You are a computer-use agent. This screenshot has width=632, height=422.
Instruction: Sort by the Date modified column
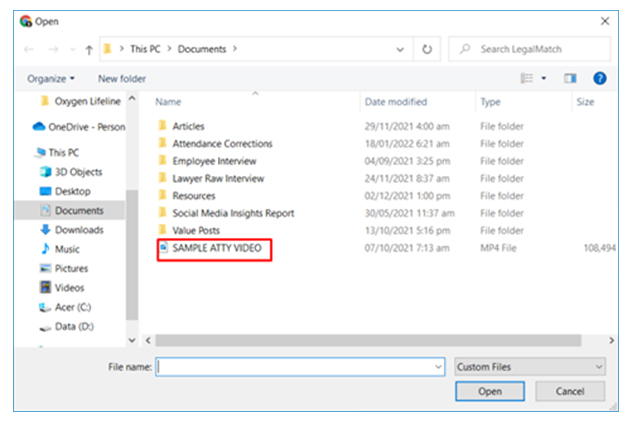[x=396, y=102]
